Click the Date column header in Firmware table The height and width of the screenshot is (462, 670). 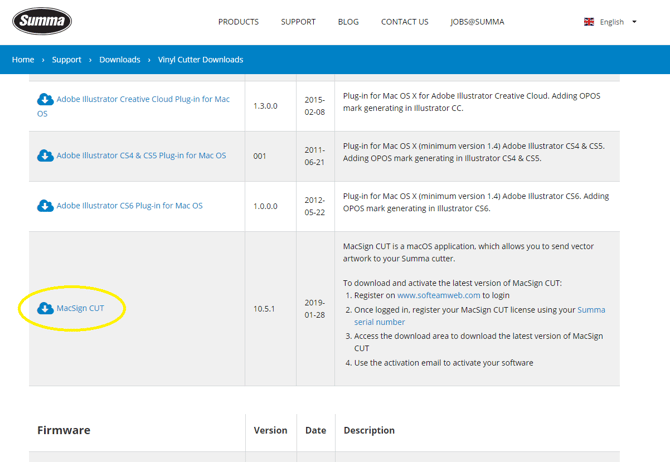pos(316,430)
